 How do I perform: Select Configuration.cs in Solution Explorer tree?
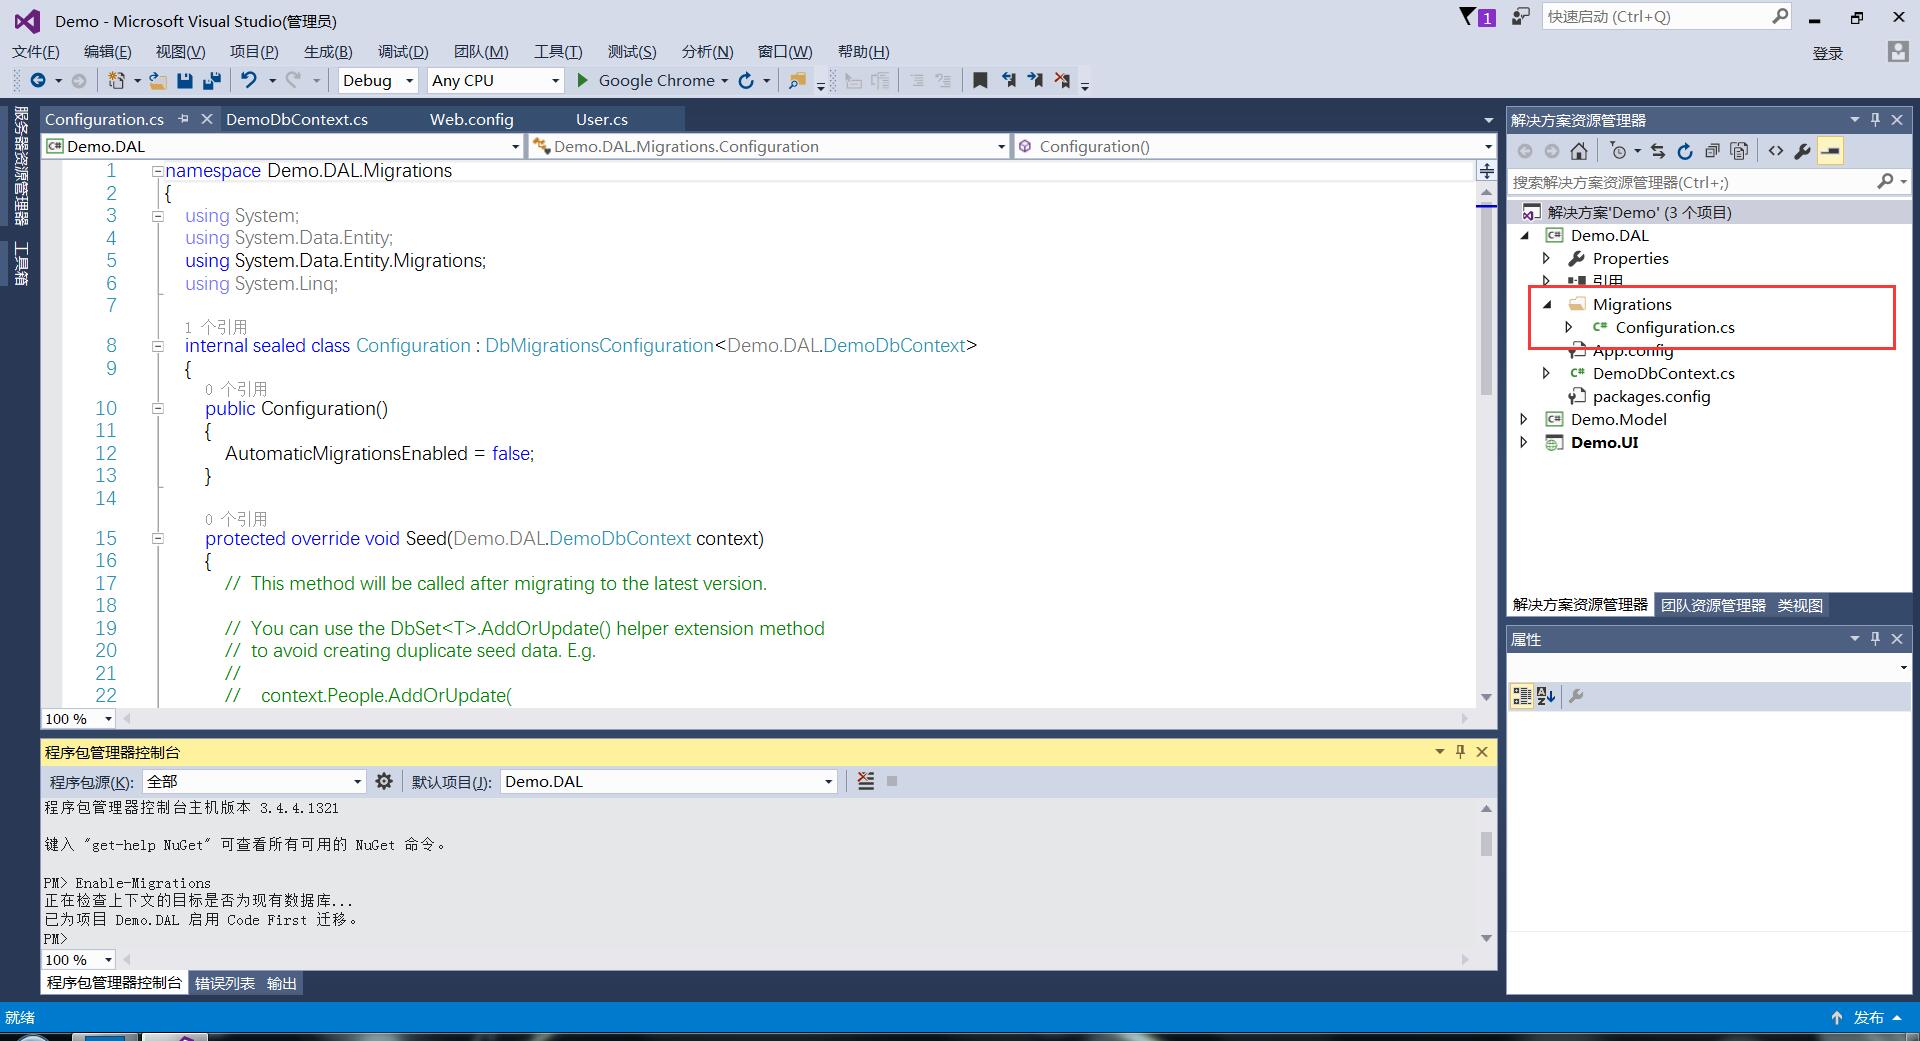[x=1675, y=327]
